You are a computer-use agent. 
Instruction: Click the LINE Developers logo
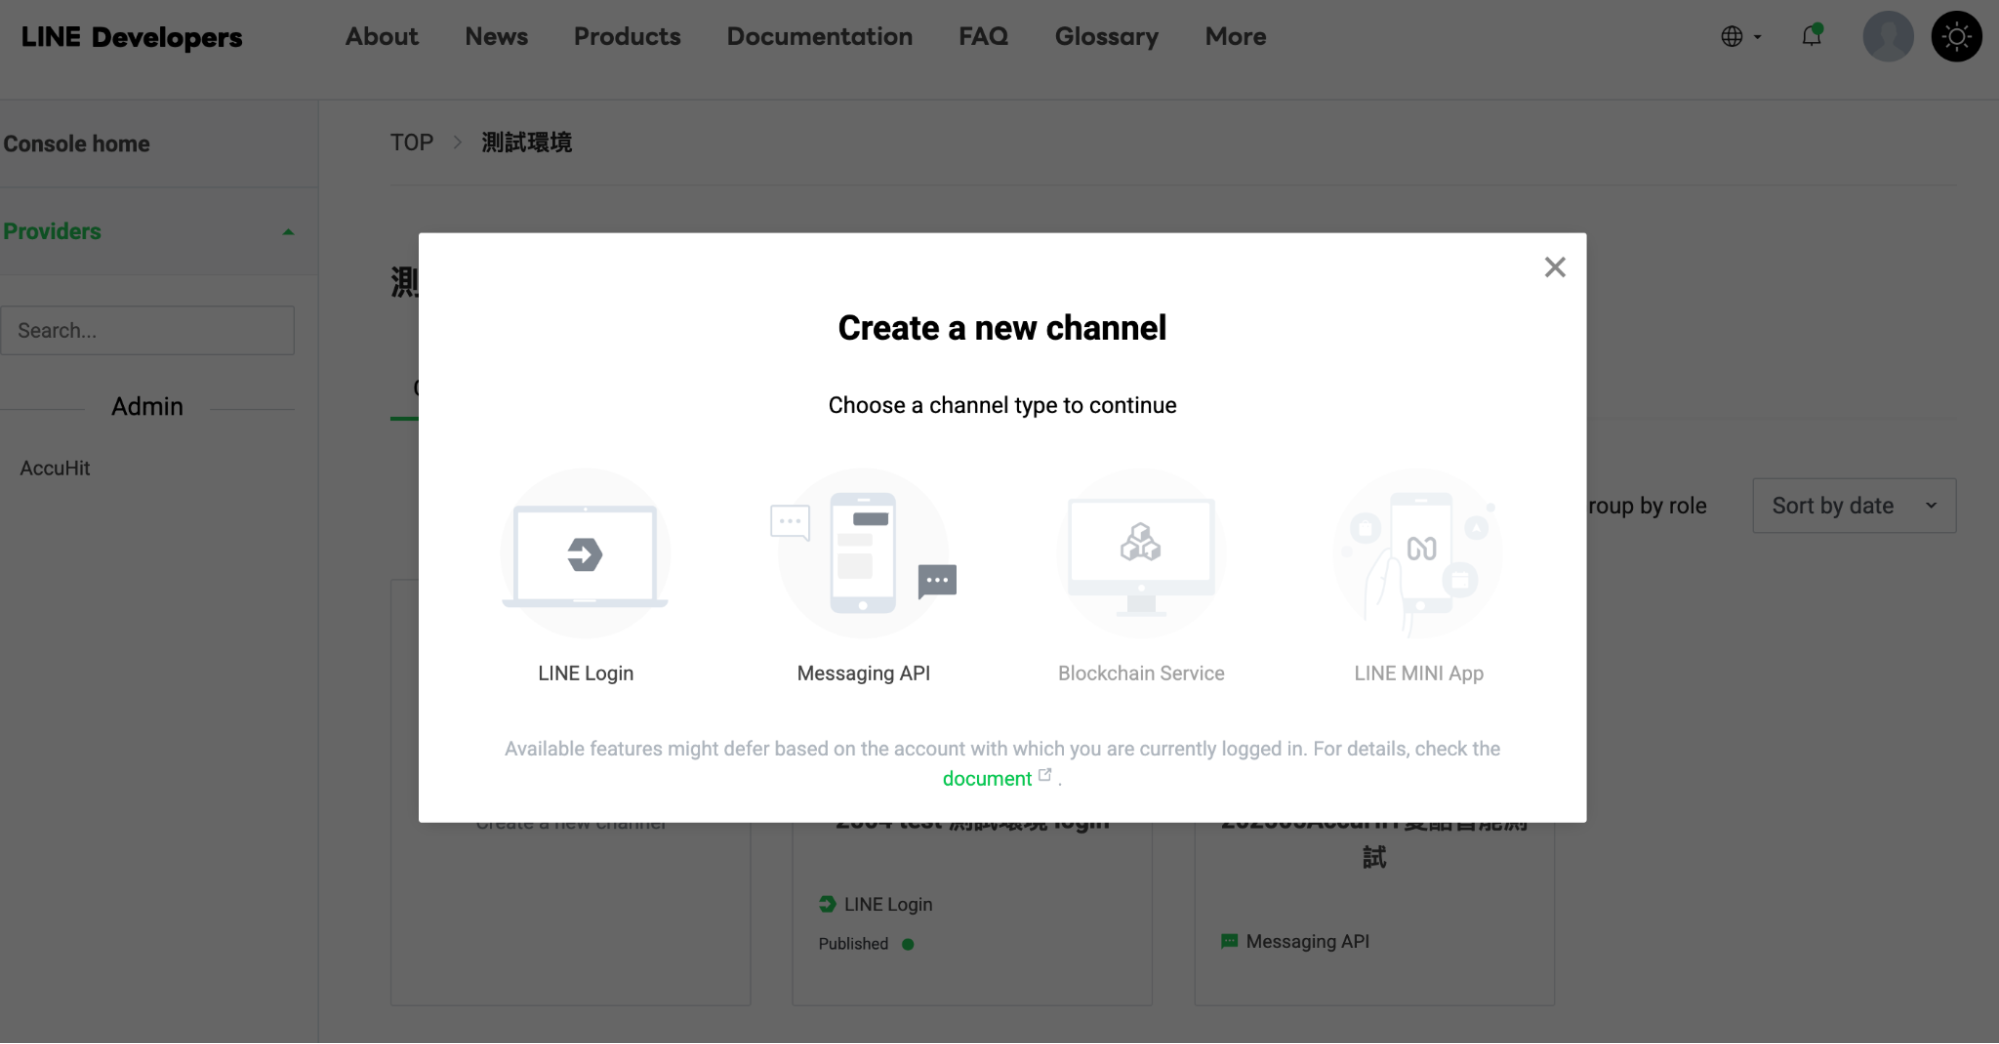(131, 37)
